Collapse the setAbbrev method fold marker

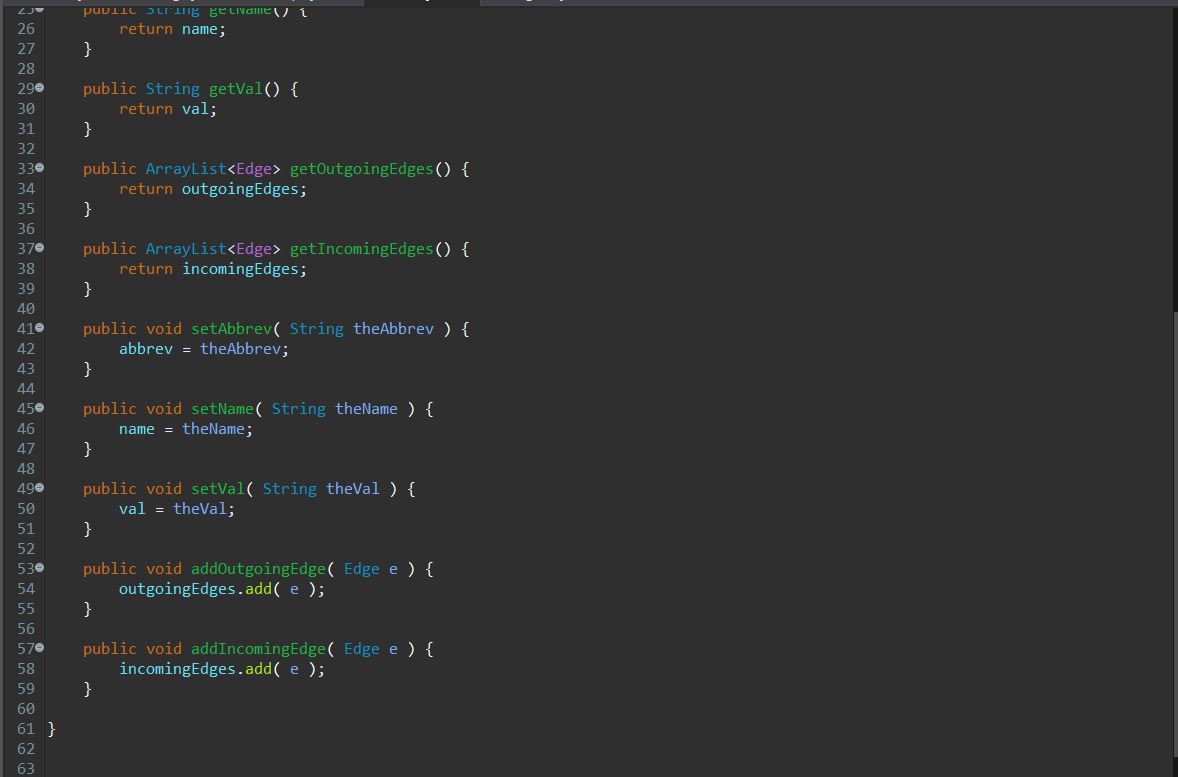(38, 328)
